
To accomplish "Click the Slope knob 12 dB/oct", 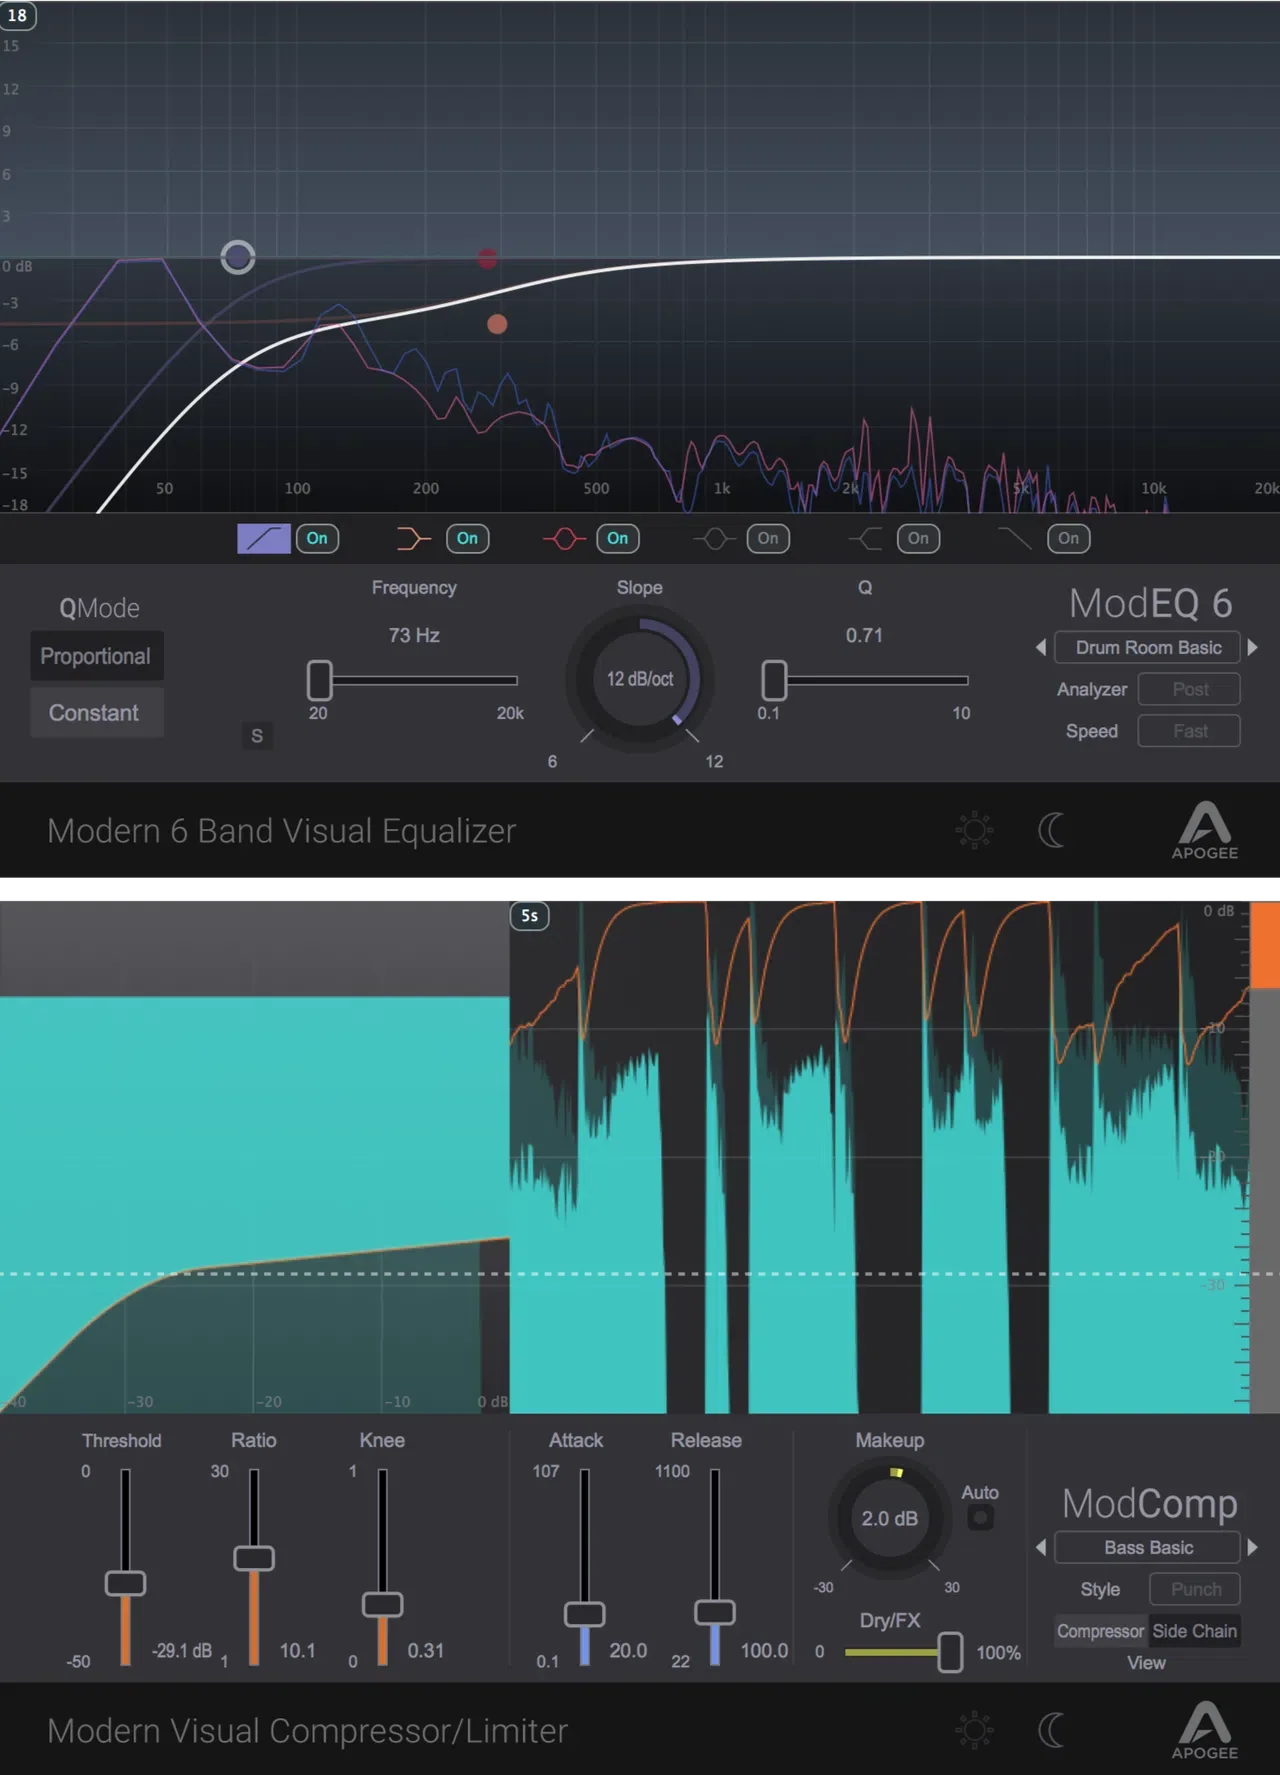I will [x=640, y=678].
